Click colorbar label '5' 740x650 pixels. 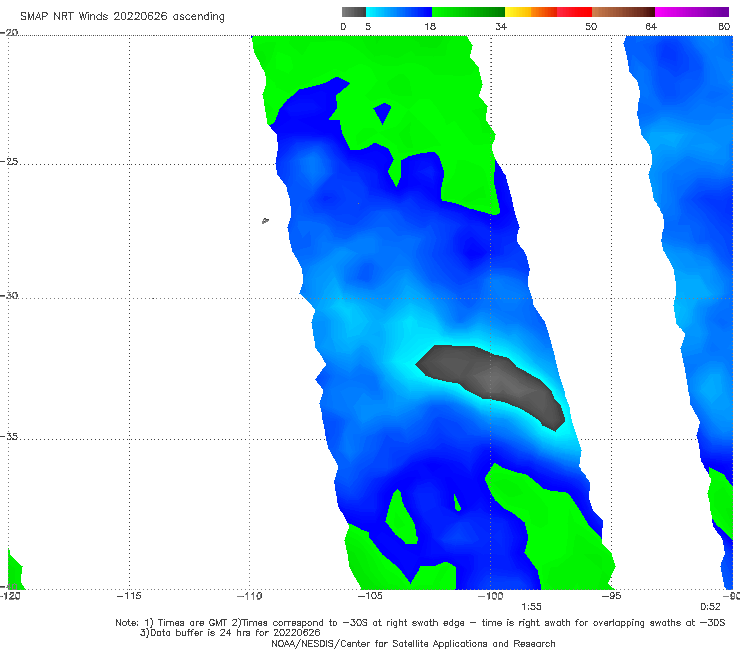pos(368,26)
